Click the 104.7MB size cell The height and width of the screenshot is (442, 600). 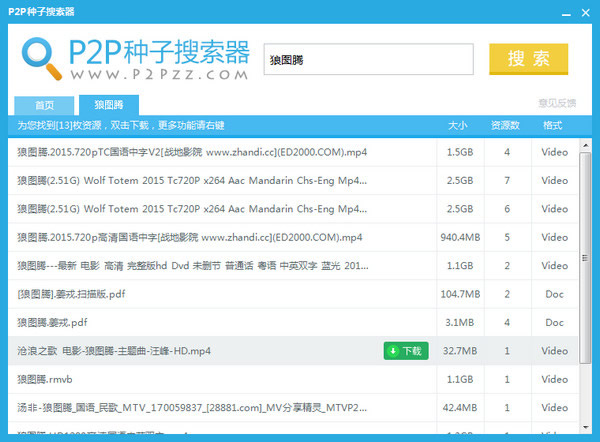pos(460,294)
